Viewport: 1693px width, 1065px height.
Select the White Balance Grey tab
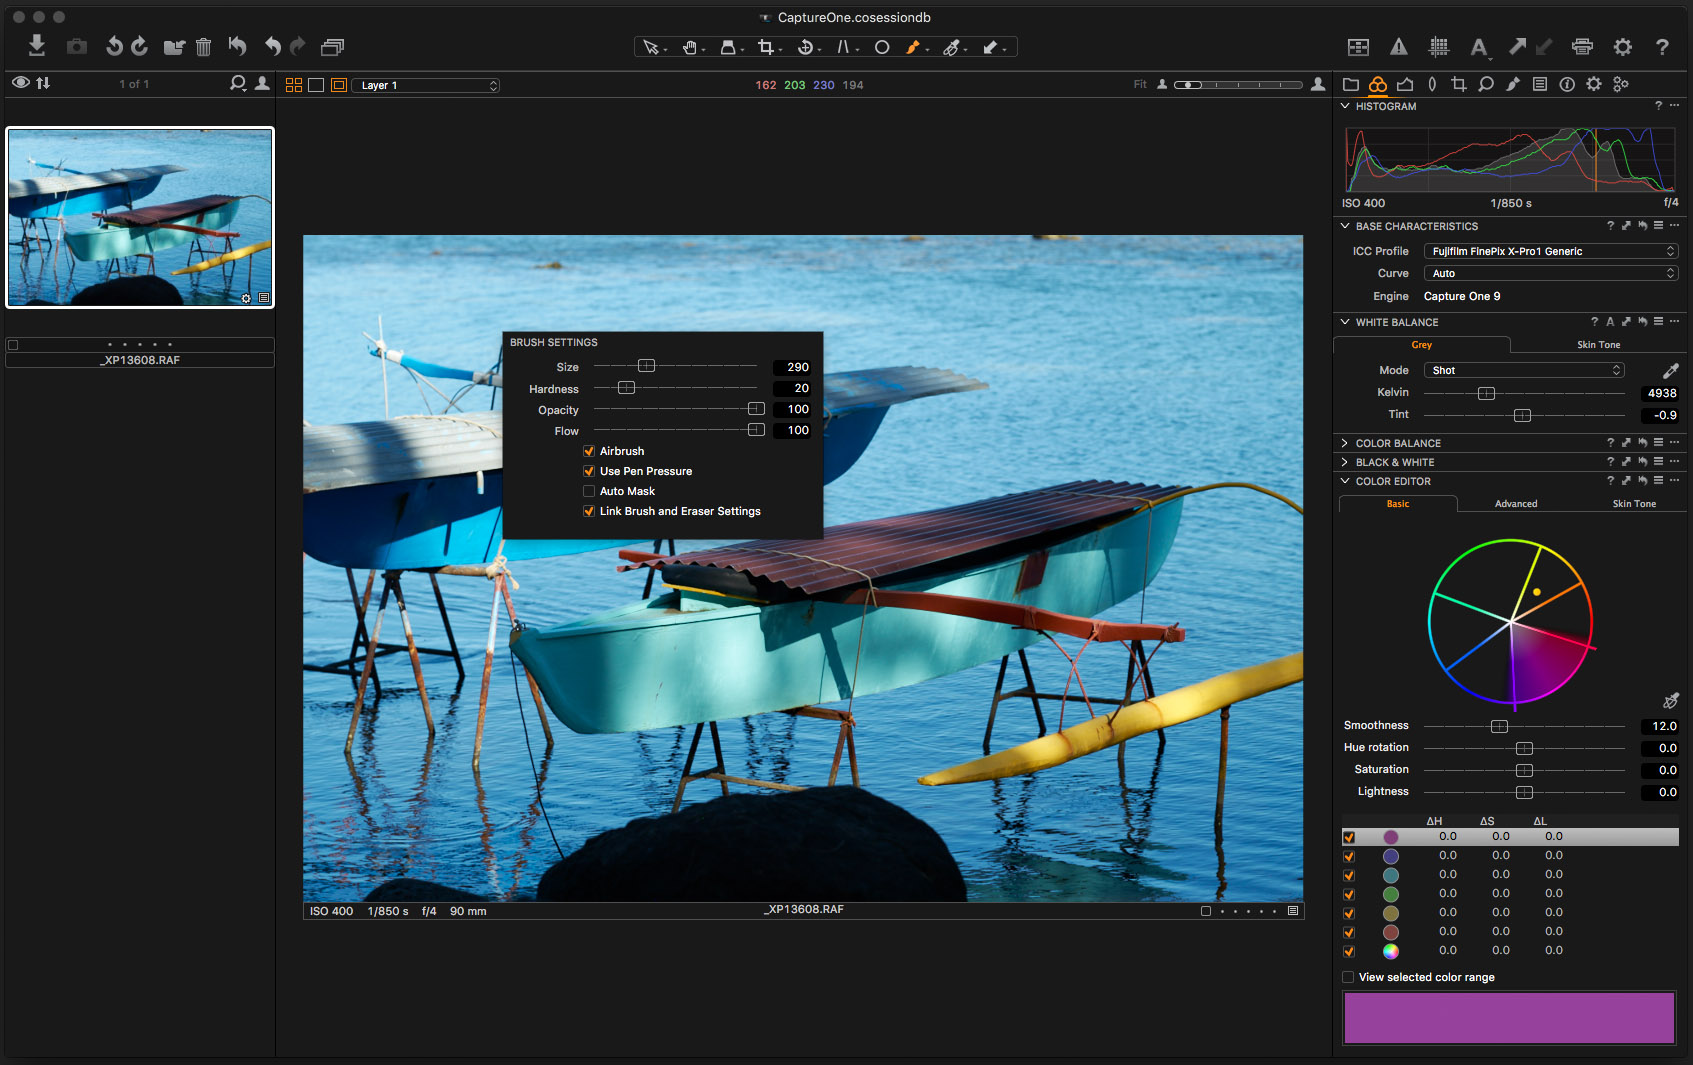pos(1421,345)
